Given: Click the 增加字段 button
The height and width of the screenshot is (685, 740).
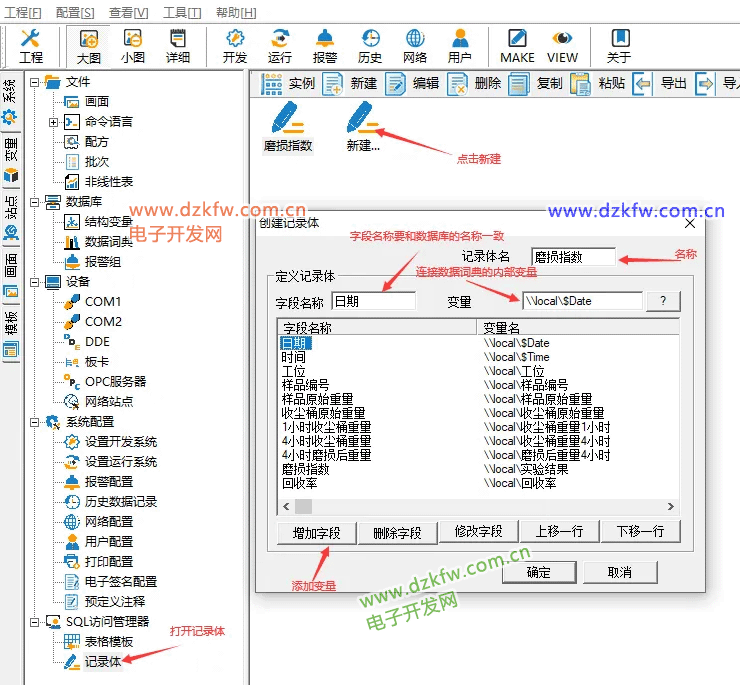Looking at the screenshot, I should click(x=316, y=532).
